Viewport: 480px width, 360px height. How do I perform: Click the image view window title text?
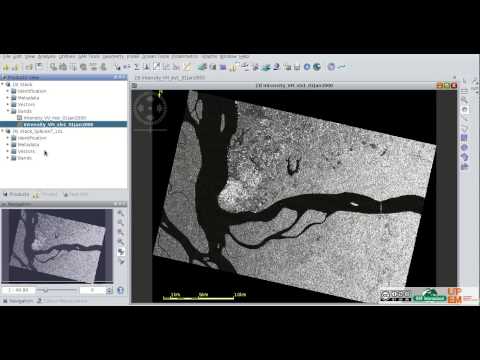pyautogui.click(x=294, y=86)
